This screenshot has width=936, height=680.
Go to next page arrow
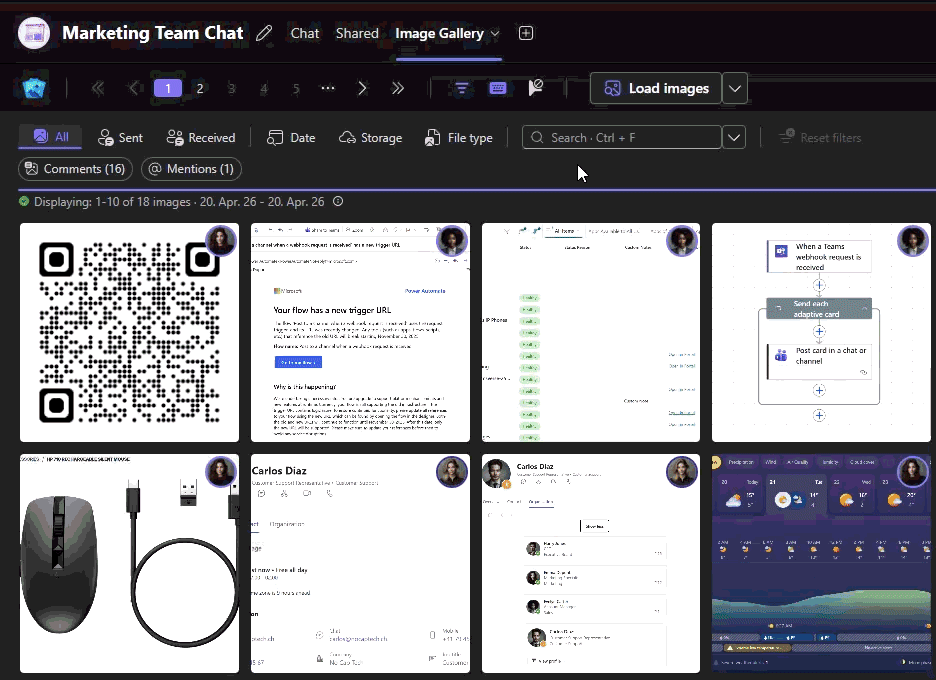point(362,88)
